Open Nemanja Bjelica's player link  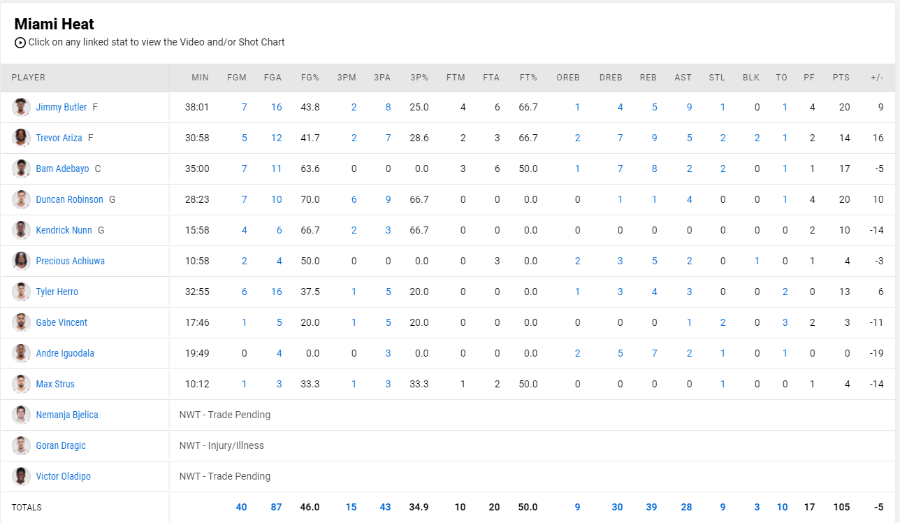(x=67, y=414)
